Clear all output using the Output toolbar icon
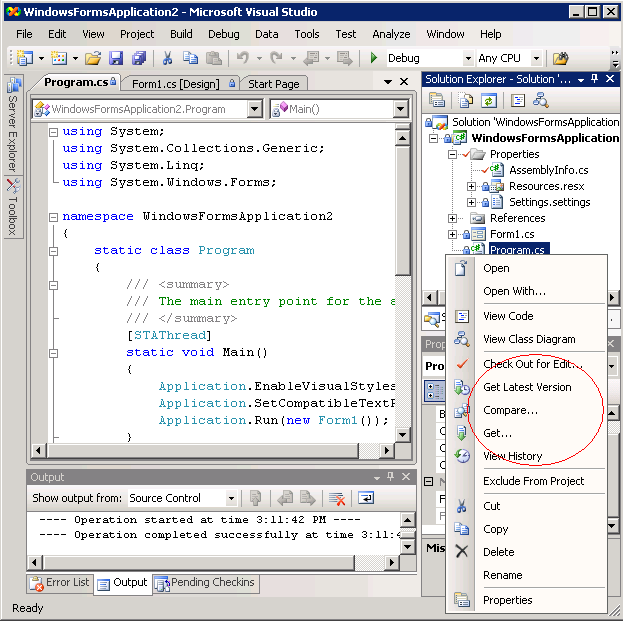Viewport: 623px width, 621px height. [337, 498]
